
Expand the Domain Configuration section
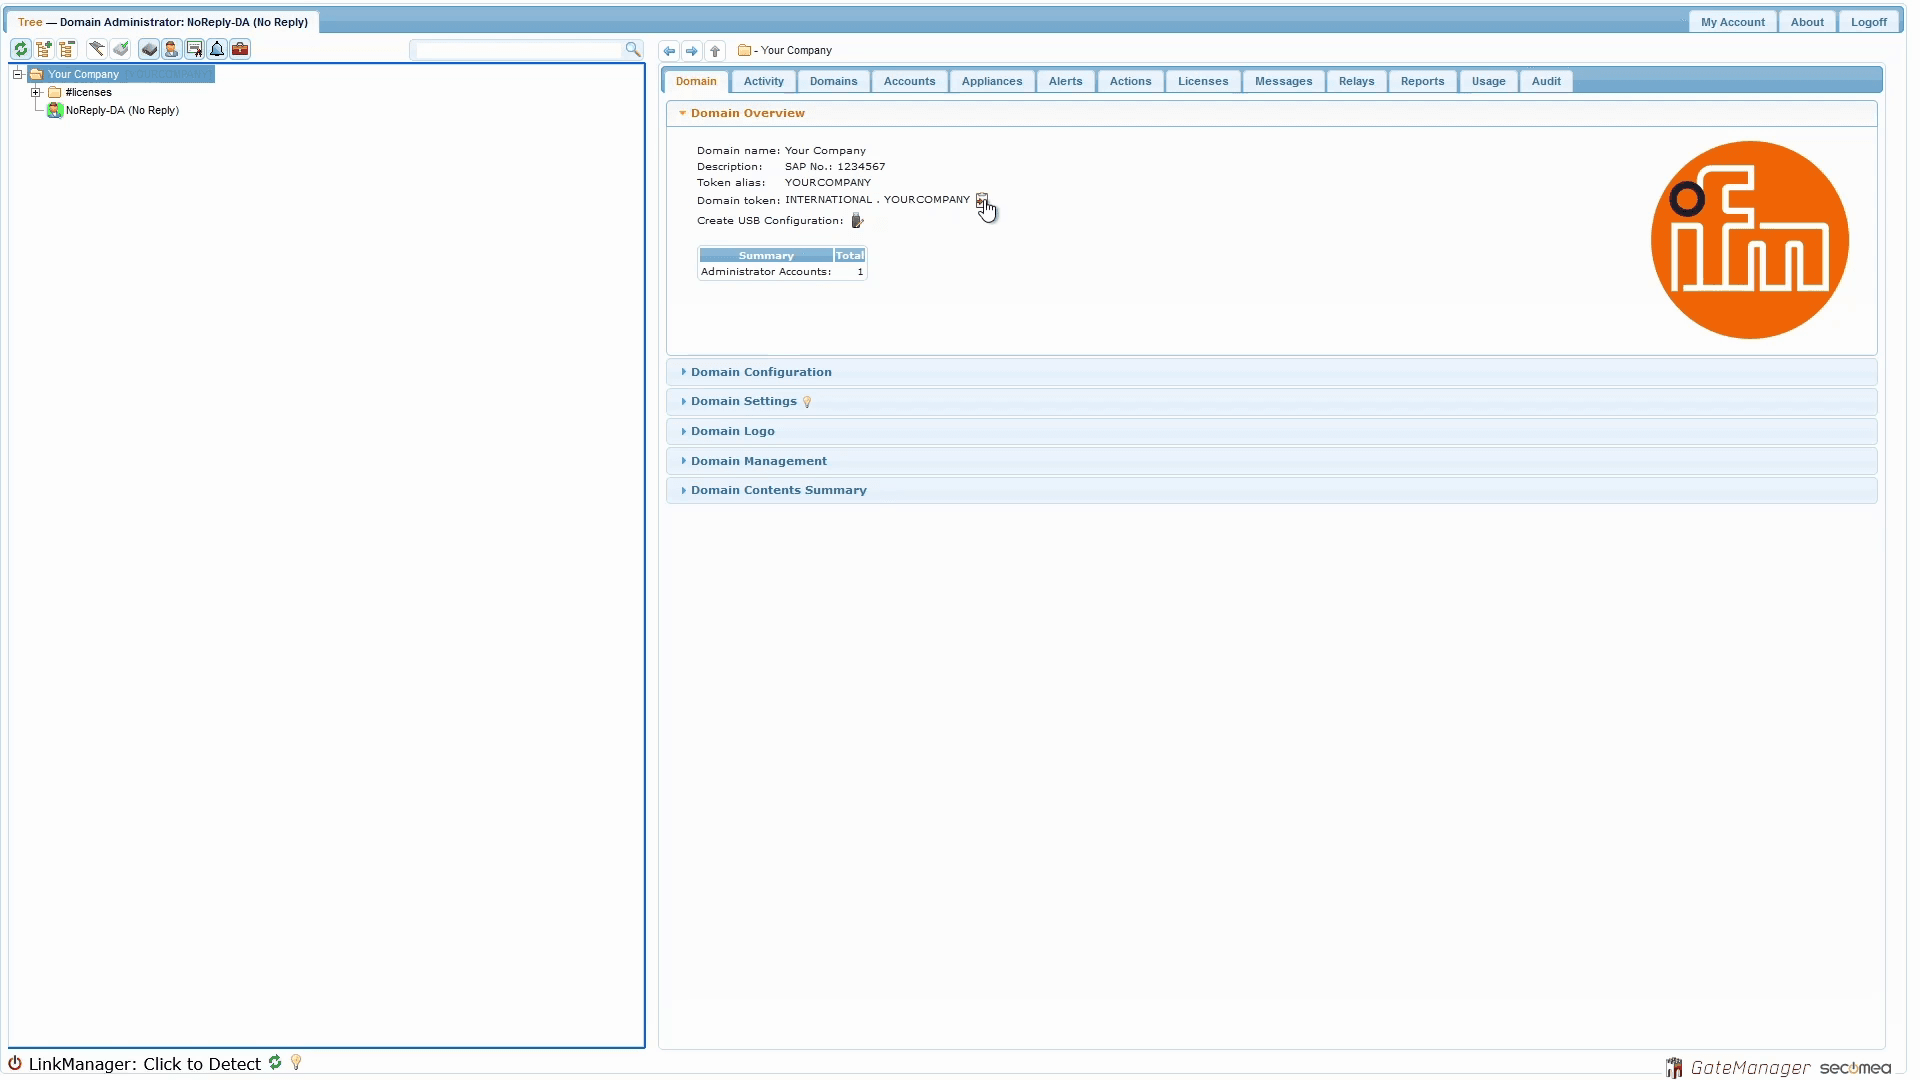coord(760,372)
